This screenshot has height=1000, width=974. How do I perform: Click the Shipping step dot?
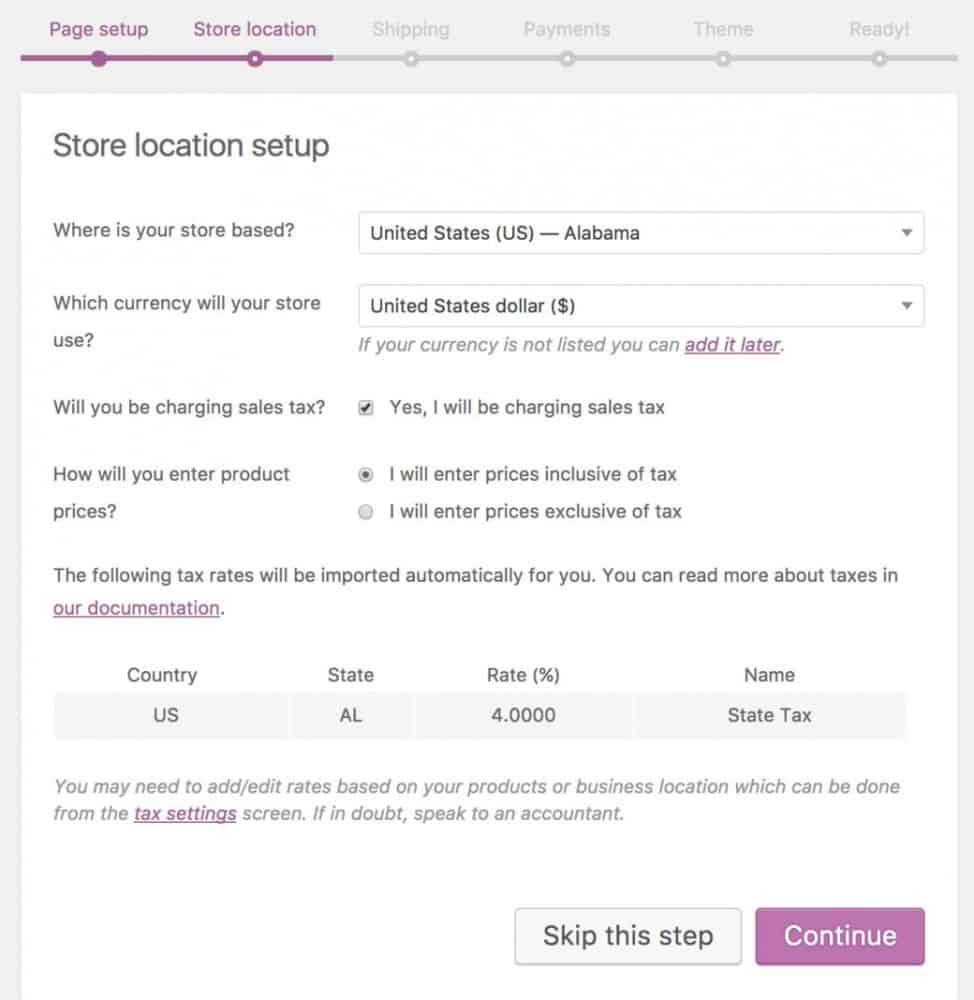411,59
